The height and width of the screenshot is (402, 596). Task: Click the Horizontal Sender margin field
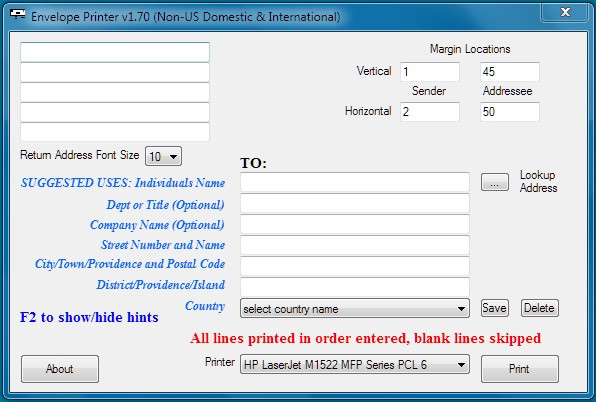(x=430, y=112)
